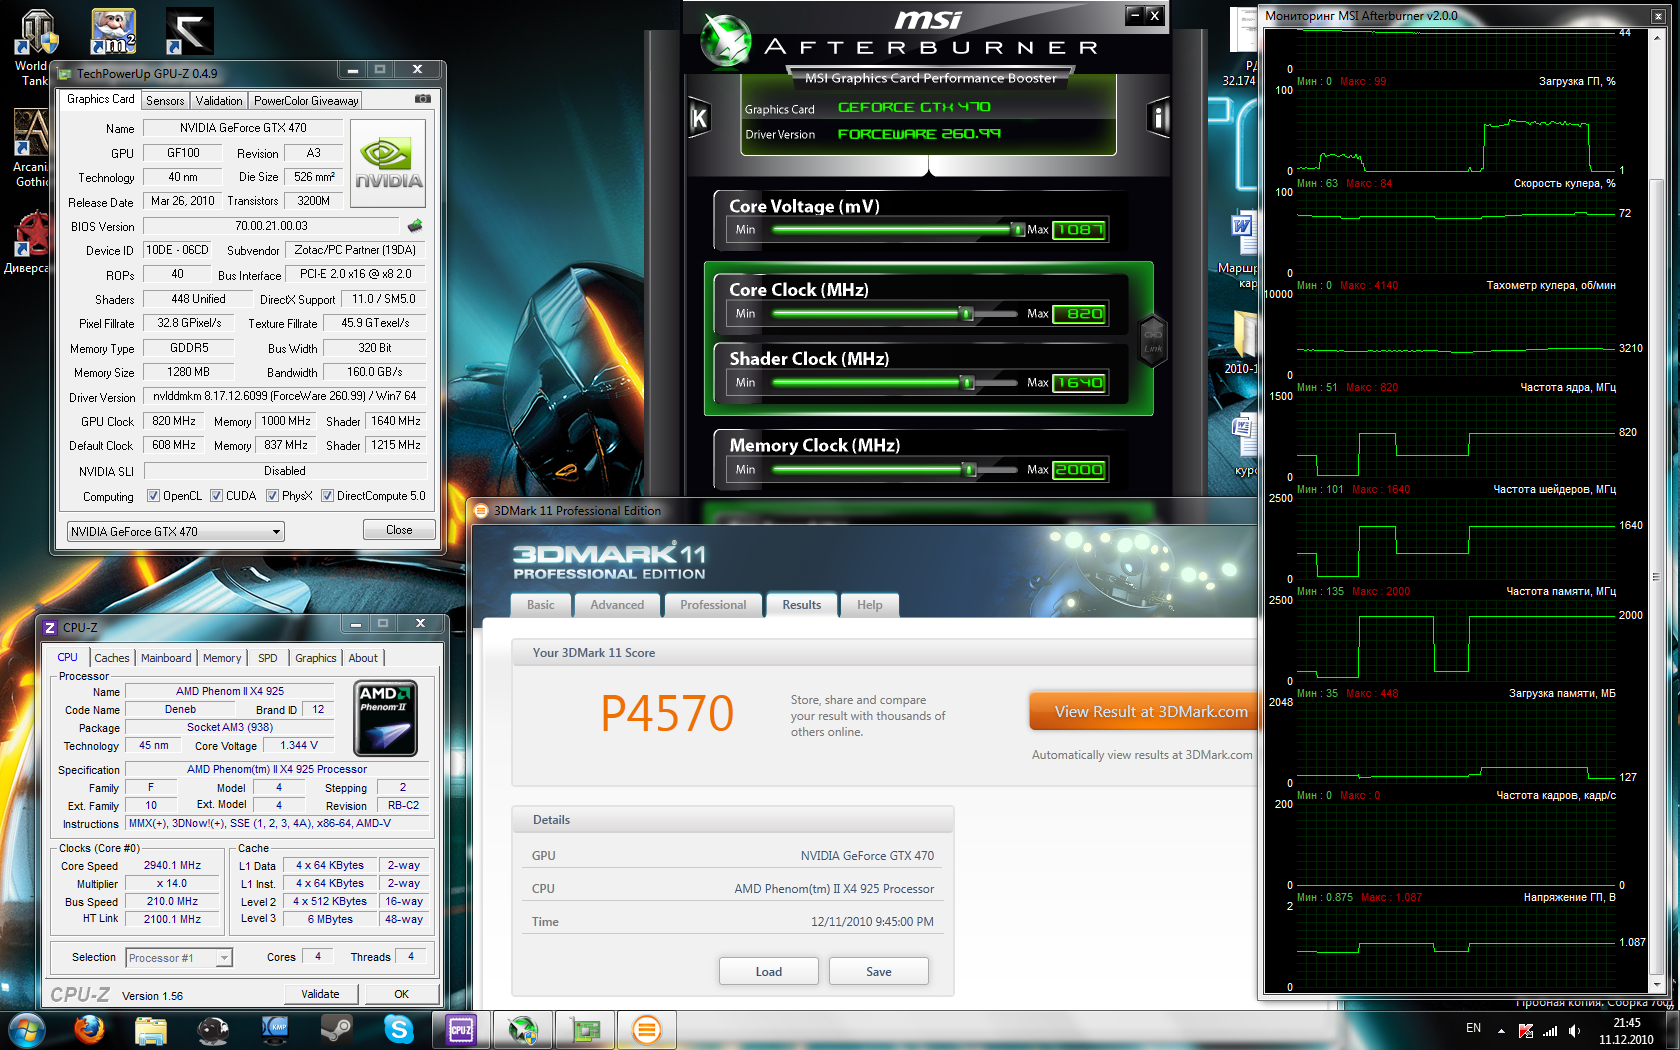
Task: Toggle the OpenCL checkbox in GPU-Z
Action: click(153, 496)
